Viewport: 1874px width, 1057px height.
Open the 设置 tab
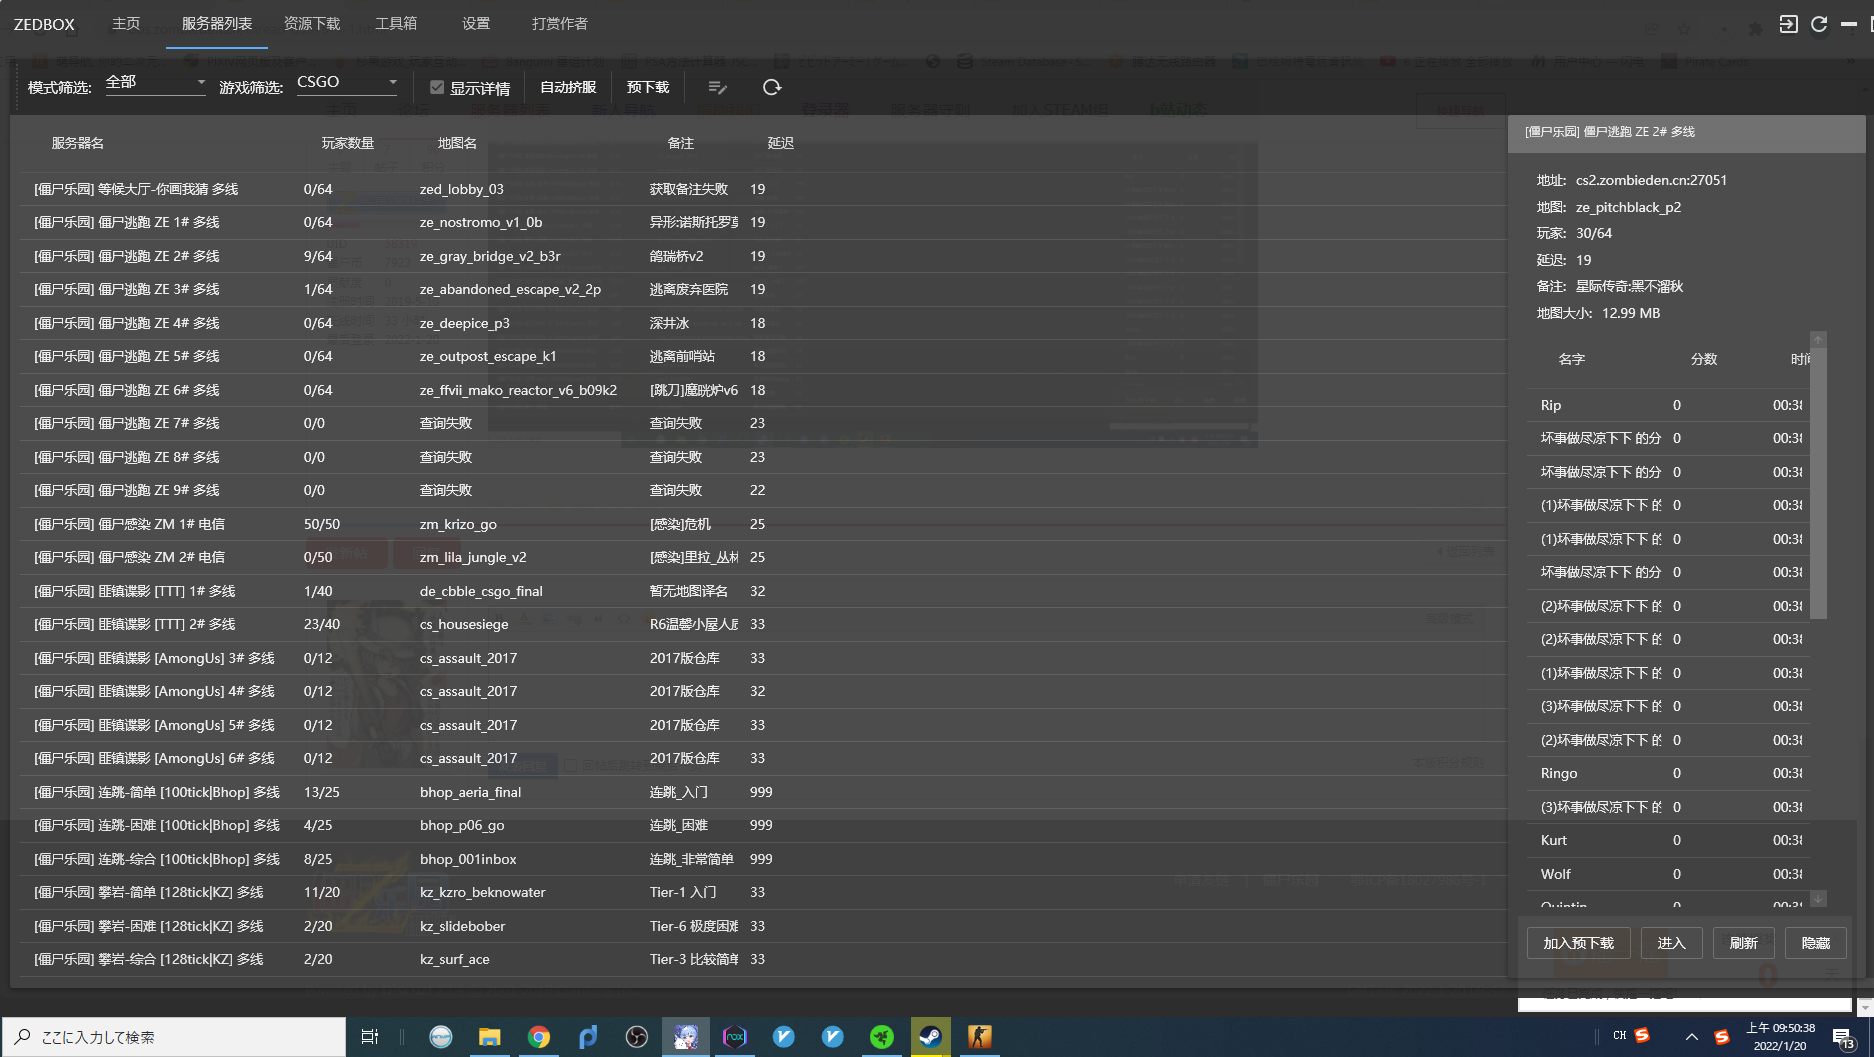click(476, 23)
